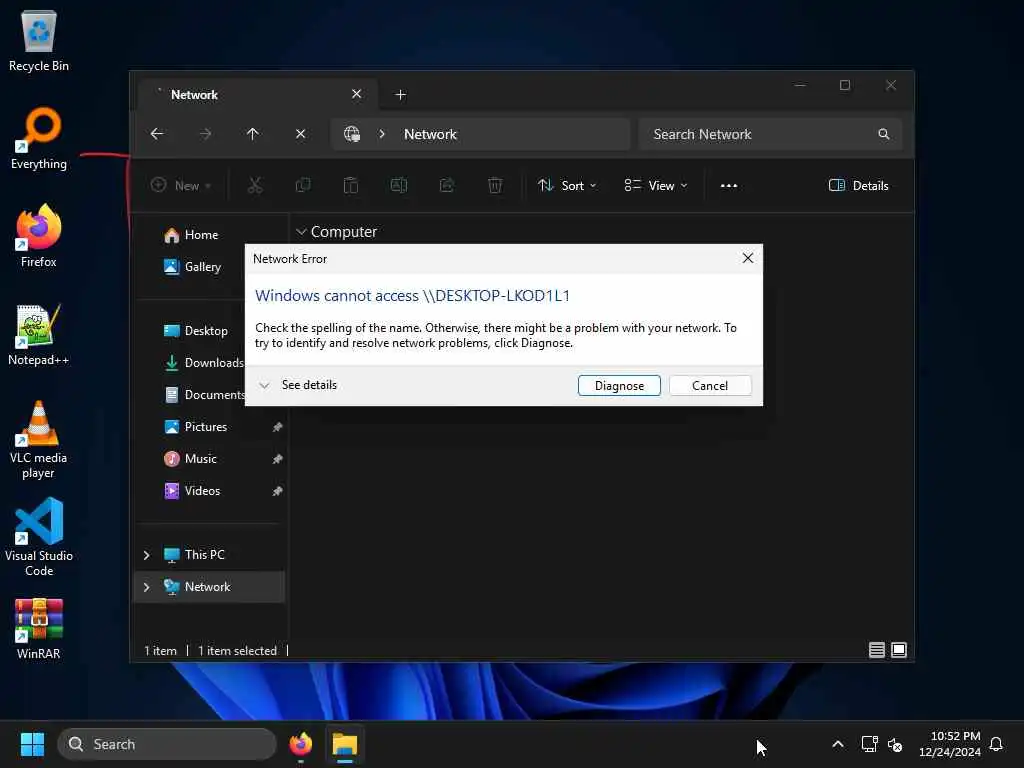Expand Network tree node arrow
Viewport: 1024px width, 768px height.
click(x=146, y=587)
